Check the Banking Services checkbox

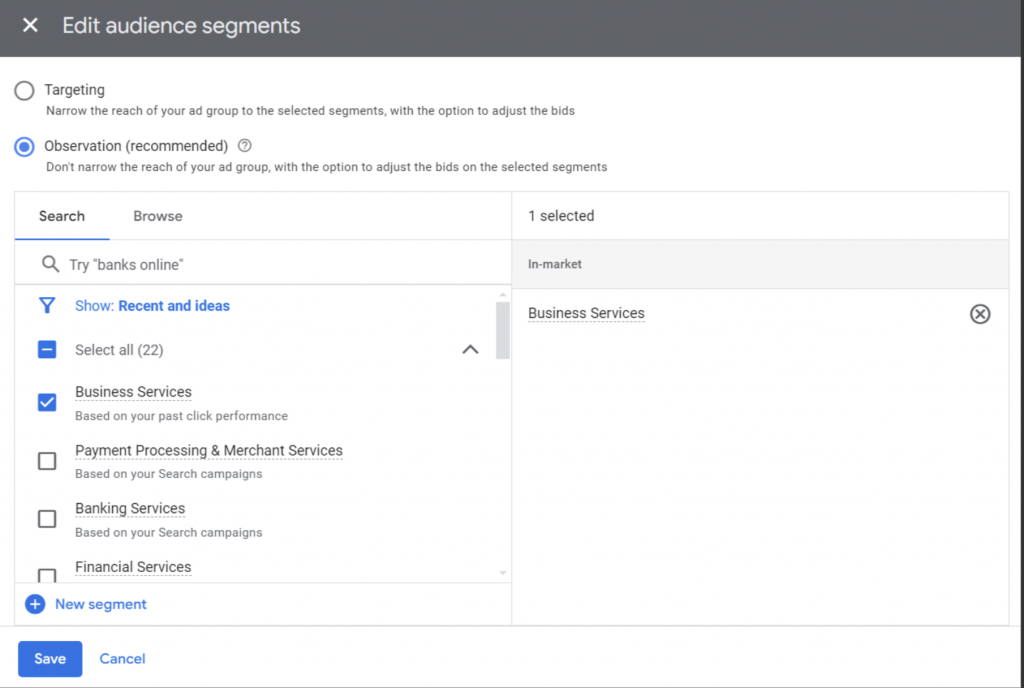tap(47, 519)
